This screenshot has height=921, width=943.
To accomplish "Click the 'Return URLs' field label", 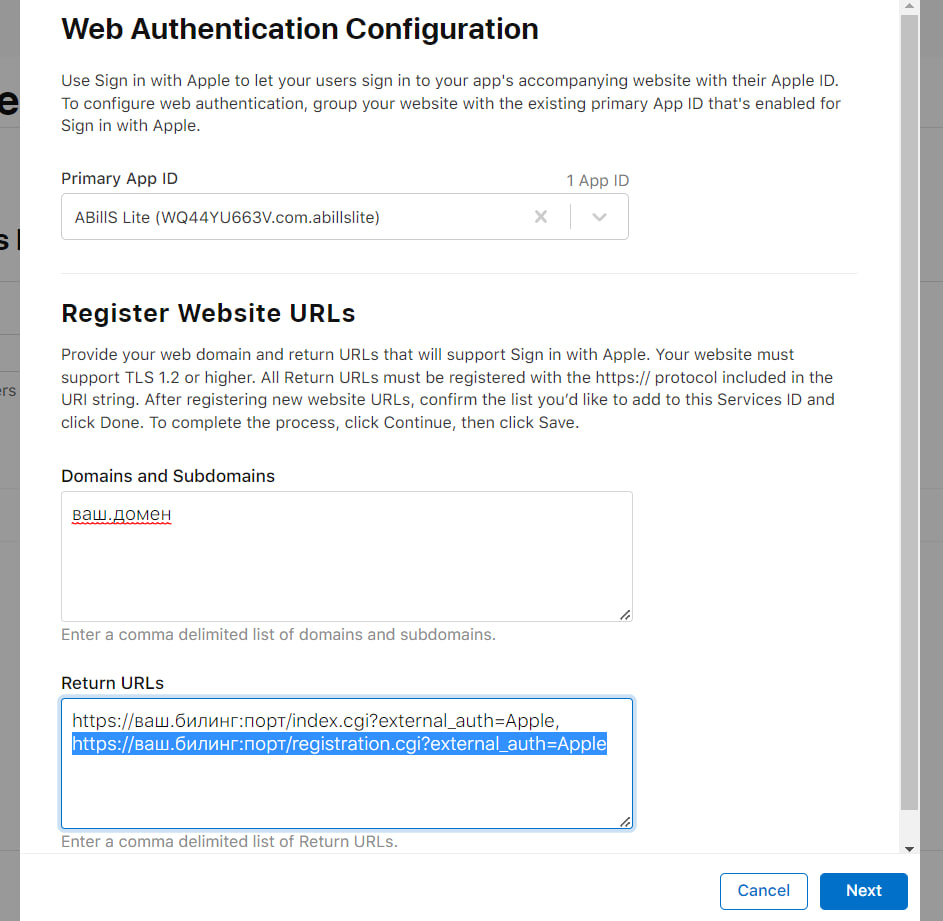I will point(113,683).
